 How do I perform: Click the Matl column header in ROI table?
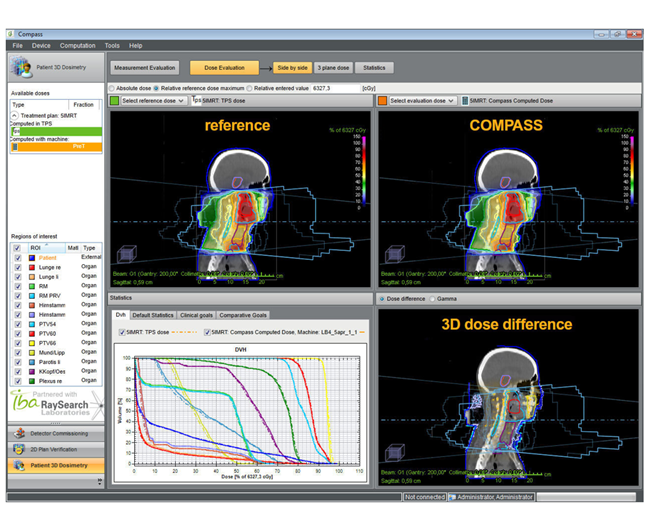click(73, 248)
